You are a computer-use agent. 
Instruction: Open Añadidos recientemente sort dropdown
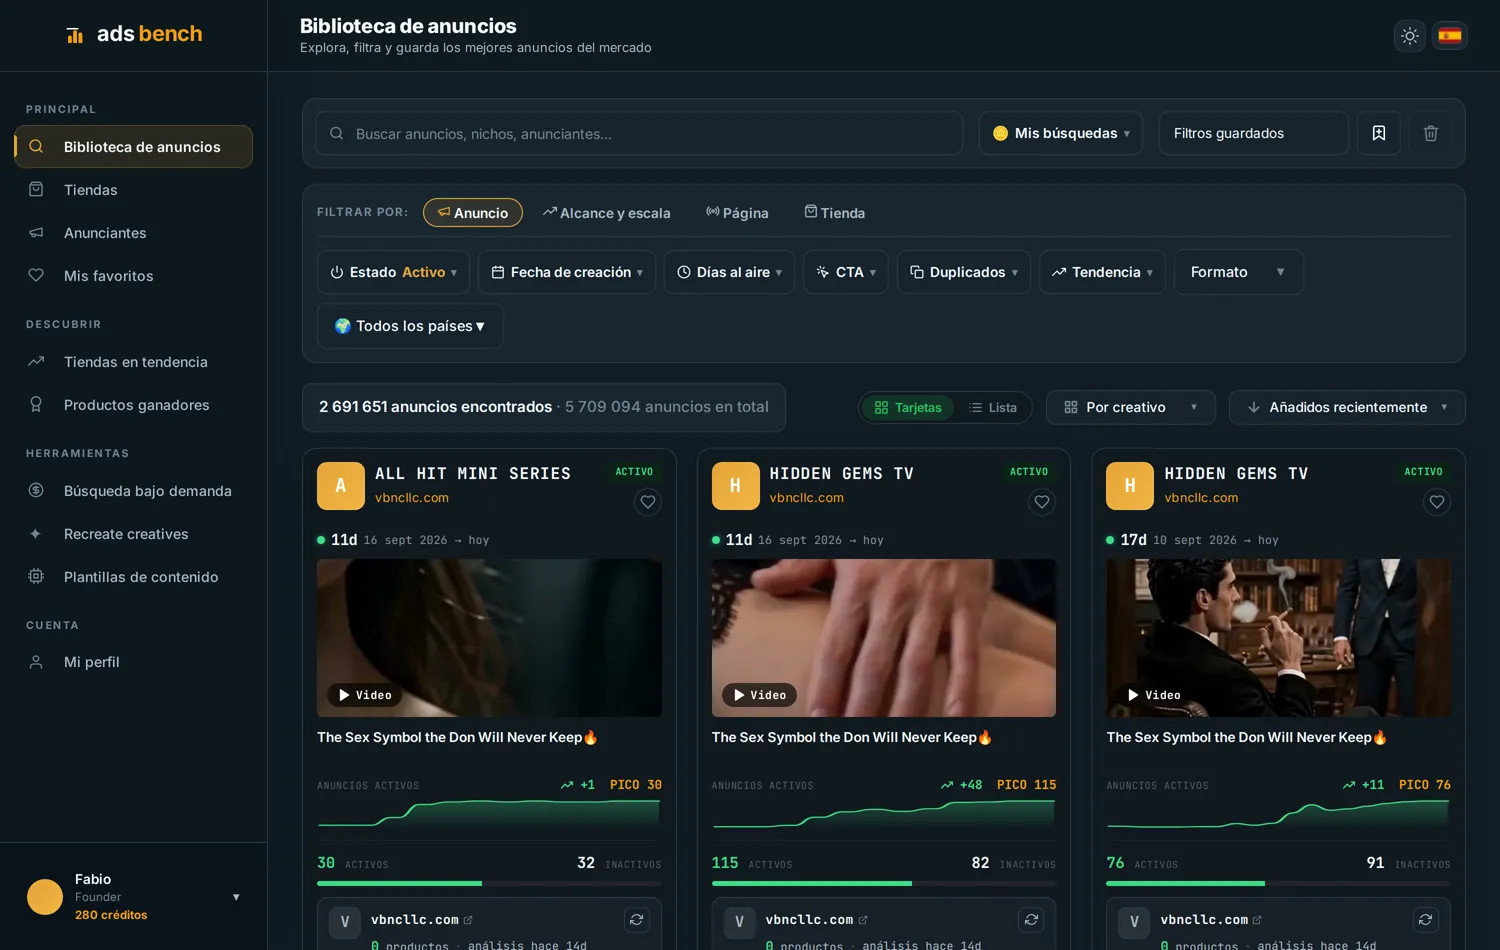pos(1347,407)
